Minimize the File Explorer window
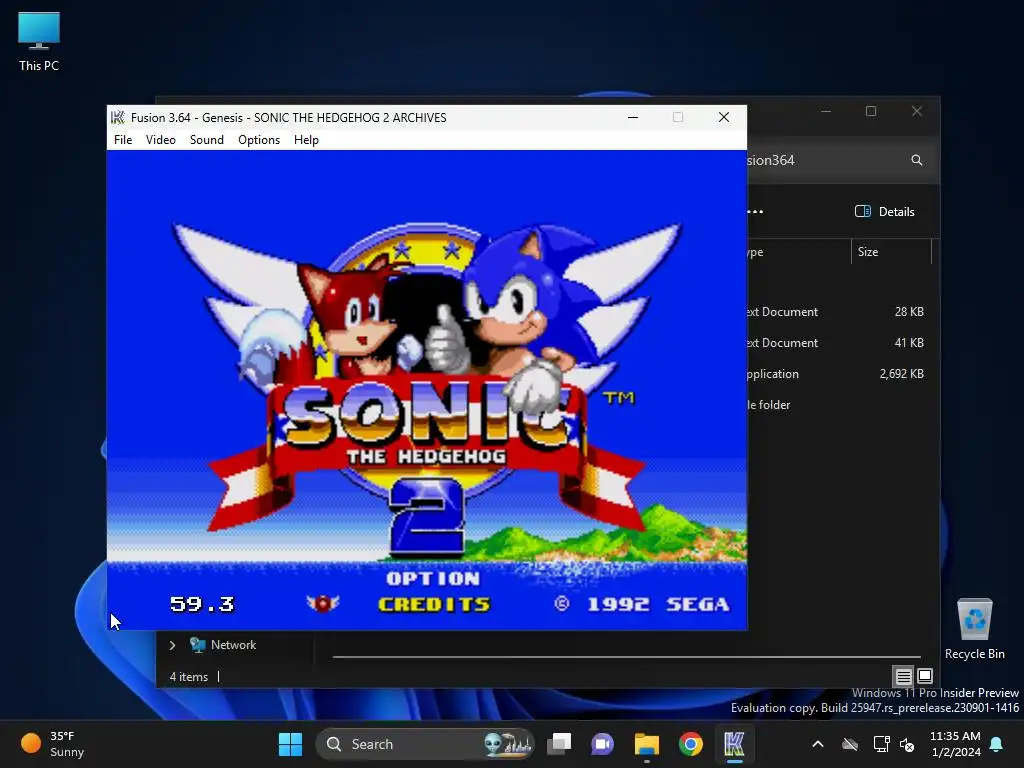The width and height of the screenshot is (1024, 768). click(x=826, y=112)
